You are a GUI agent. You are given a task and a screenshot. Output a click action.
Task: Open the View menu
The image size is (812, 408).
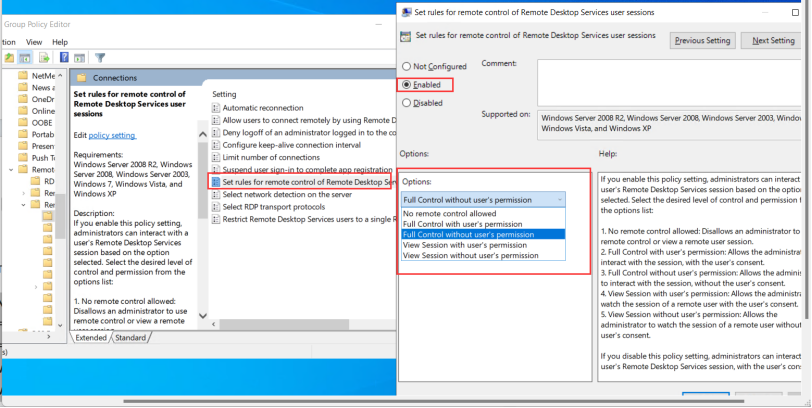click(34, 42)
